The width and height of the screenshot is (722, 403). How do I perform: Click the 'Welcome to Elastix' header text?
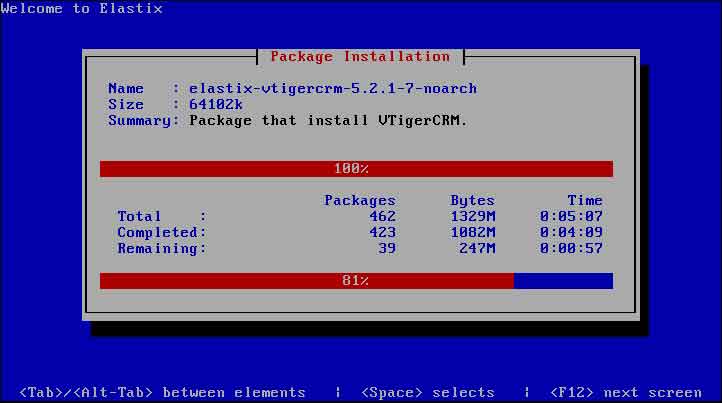point(82,8)
